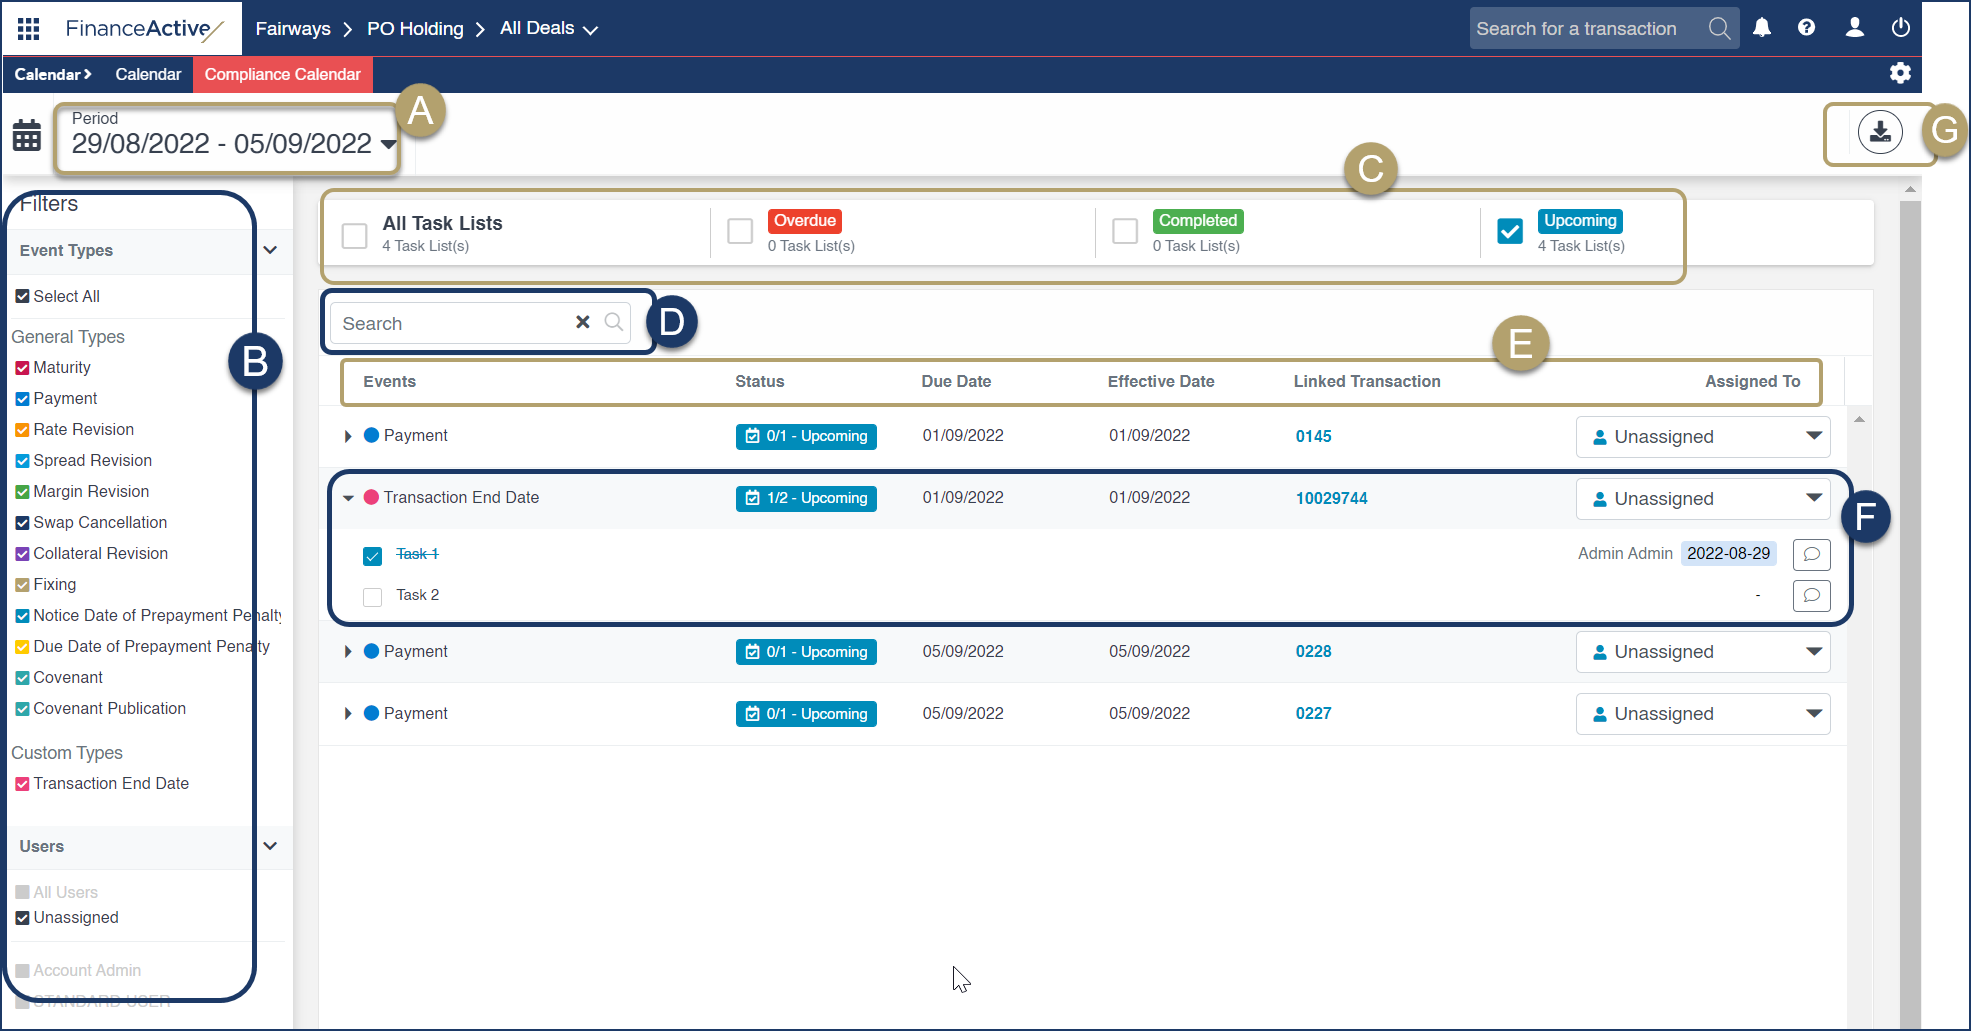Click the blue dot on Payment 0145 row
1971x1031 pixels.
click(371, 435)
